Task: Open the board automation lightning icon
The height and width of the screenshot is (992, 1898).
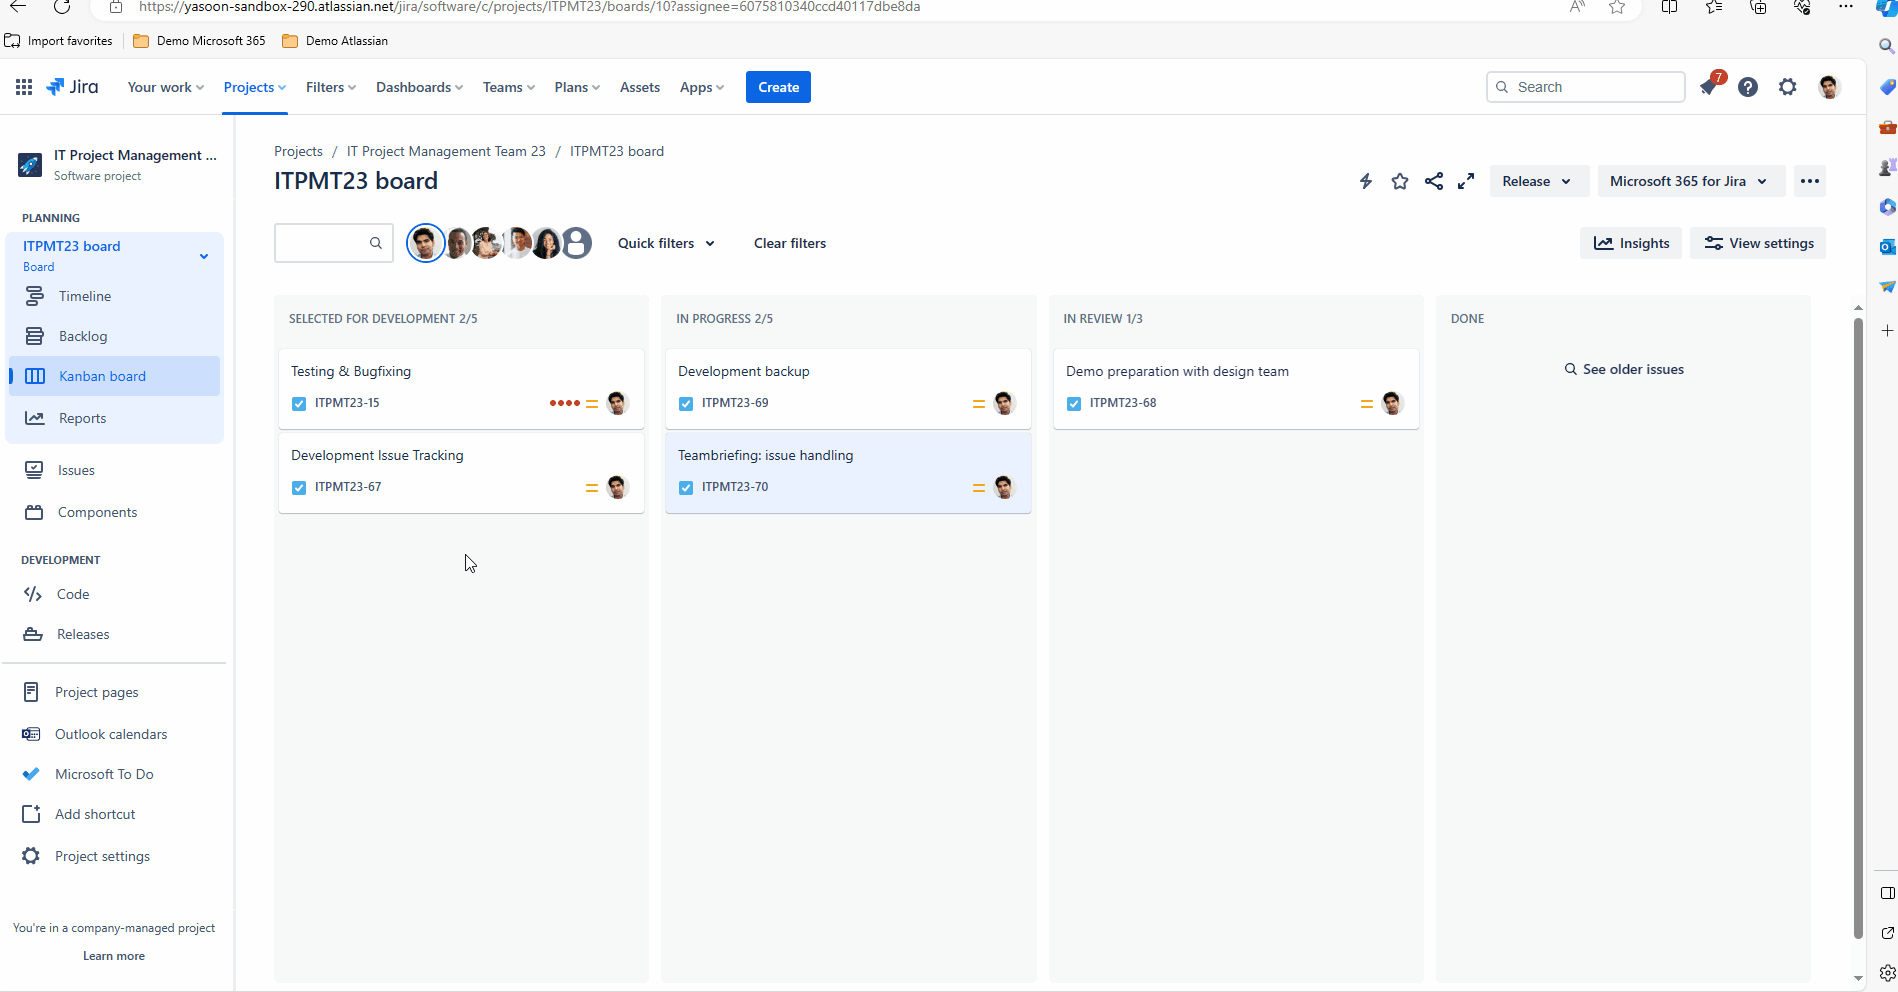Action: click(x=1365, y=181)
